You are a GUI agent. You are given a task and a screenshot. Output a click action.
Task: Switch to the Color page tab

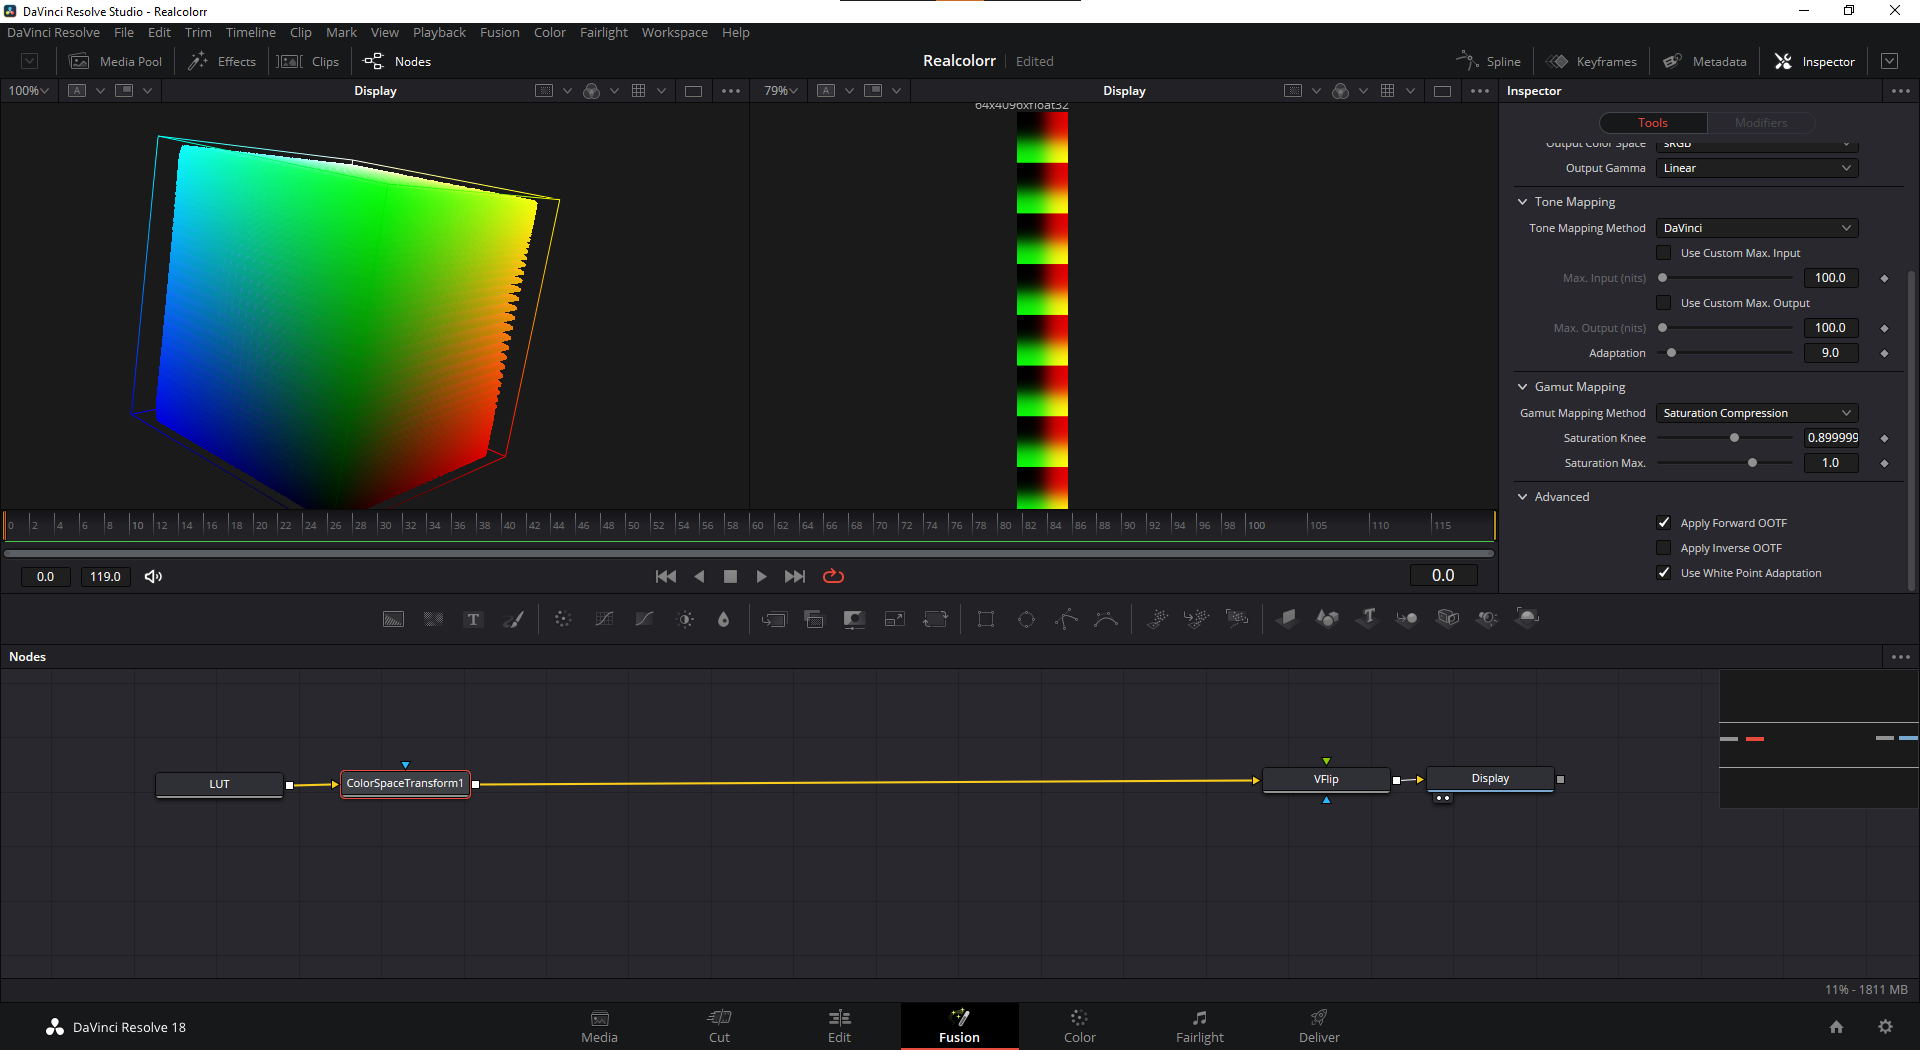point(1079,1026)
